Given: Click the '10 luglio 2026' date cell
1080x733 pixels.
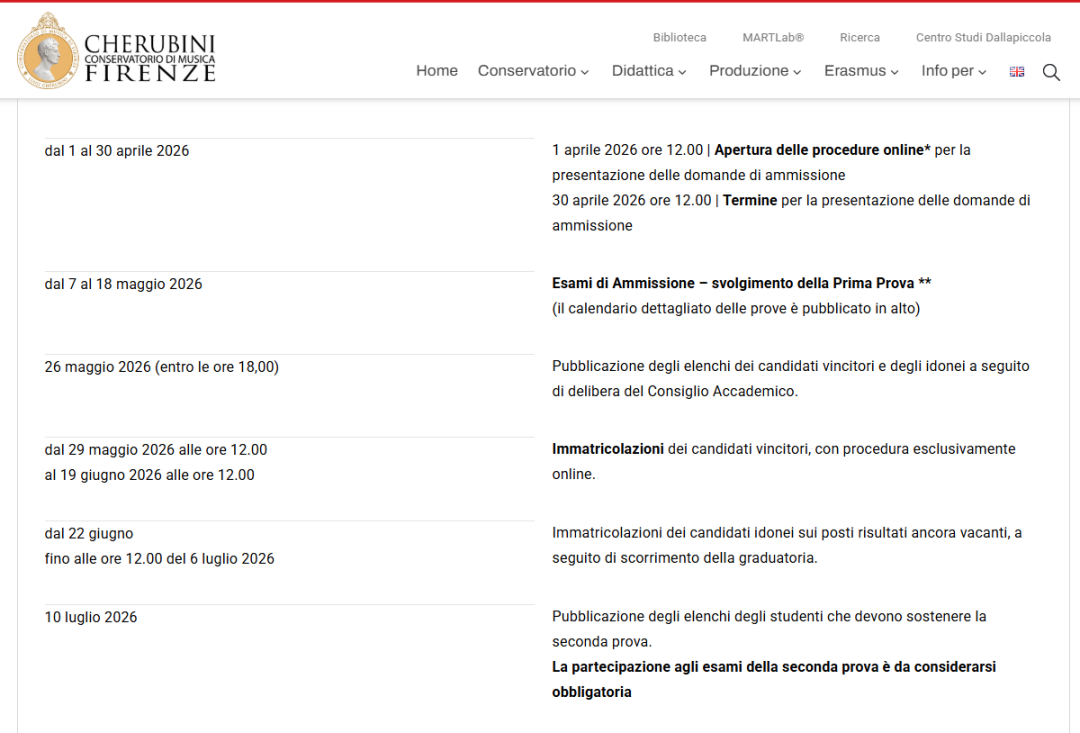Looking at the screenshot, I should (91, 617).
